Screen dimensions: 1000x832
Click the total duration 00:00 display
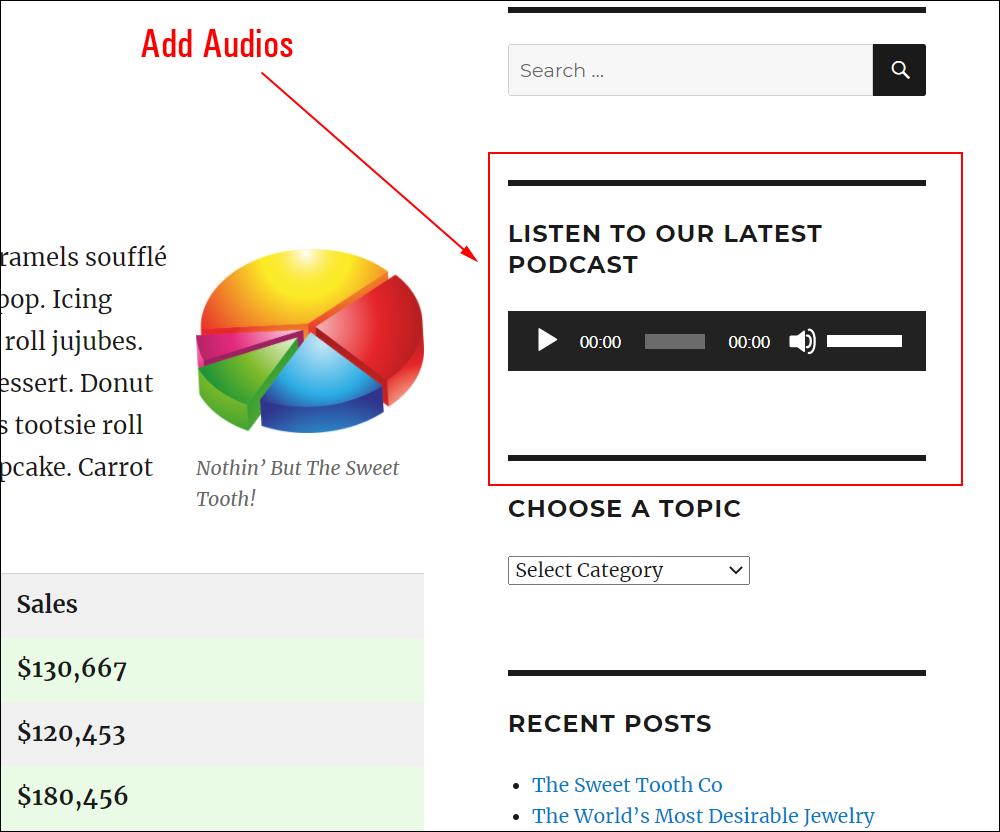coord(749,342)
